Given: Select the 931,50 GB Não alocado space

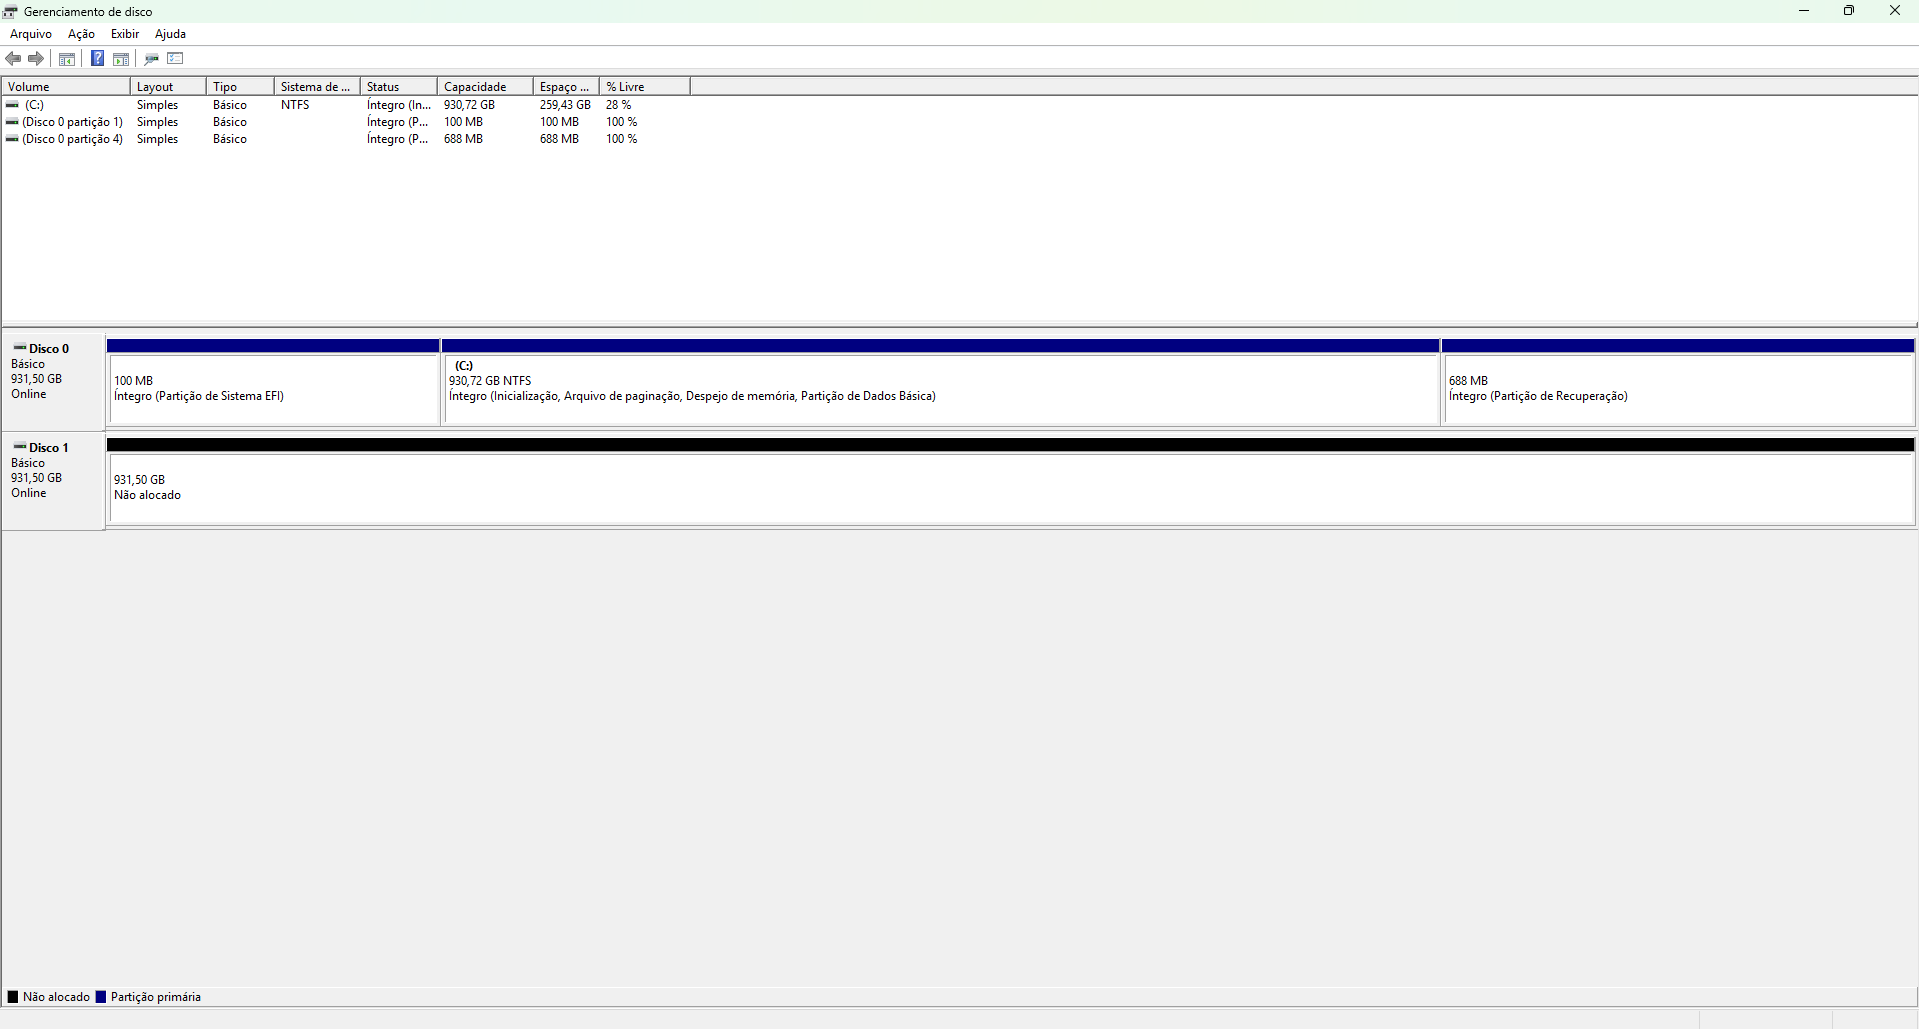Looking at the screenshot, I should [x=1010, y=481].
